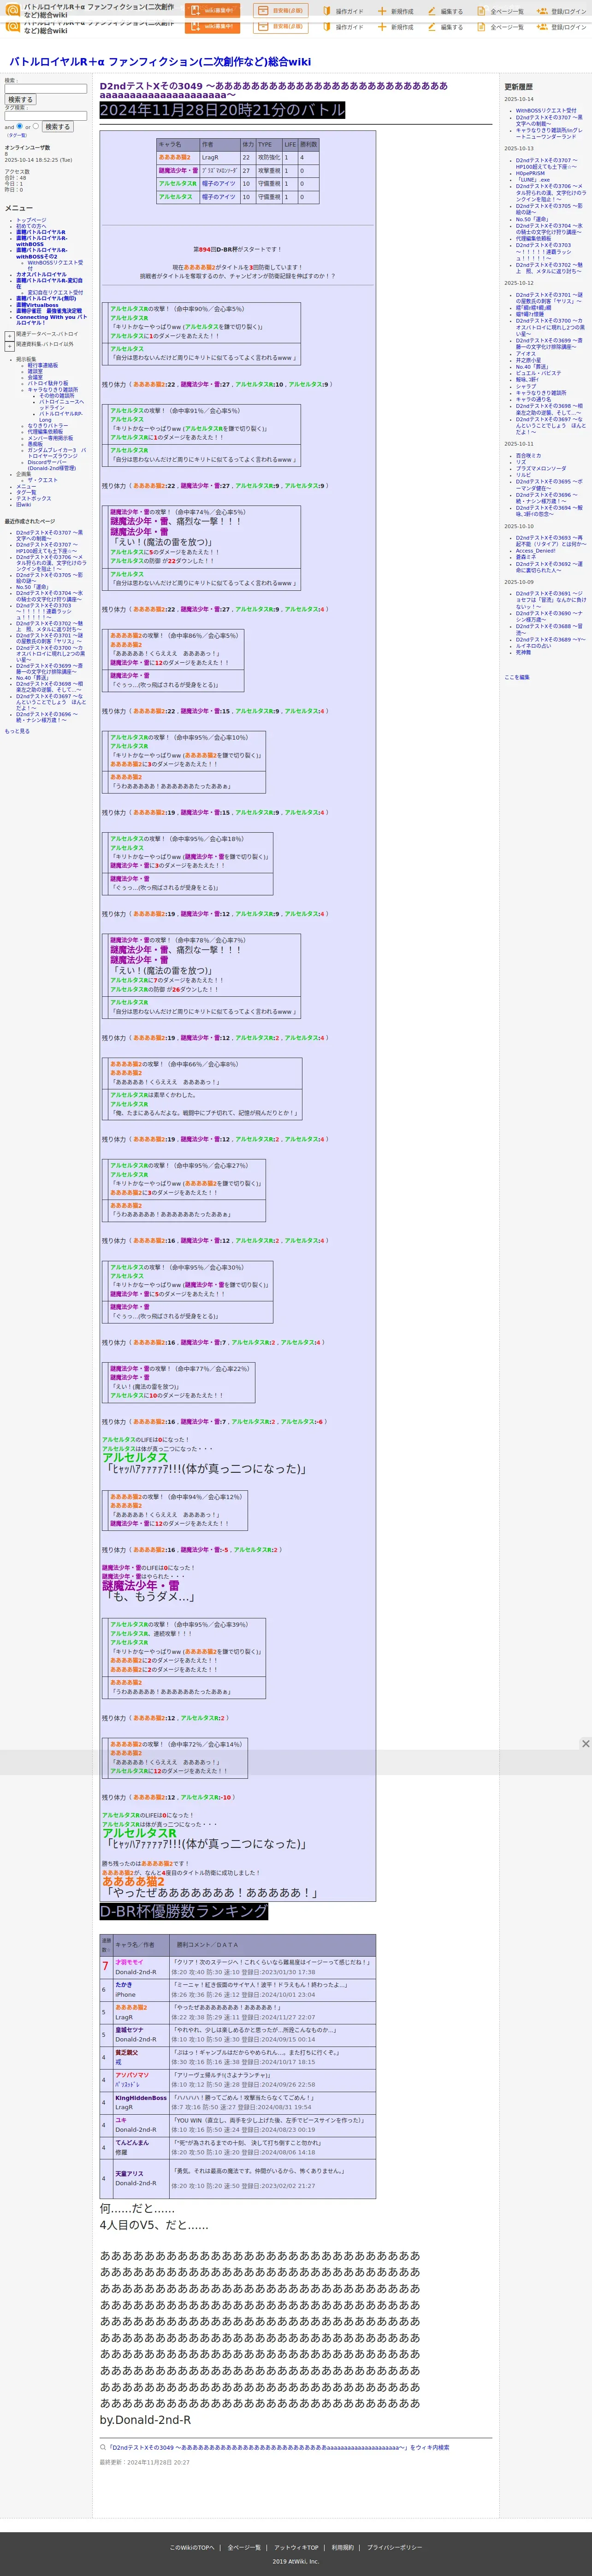
Task: Select the 'and' search radio button
Action: 19,126
